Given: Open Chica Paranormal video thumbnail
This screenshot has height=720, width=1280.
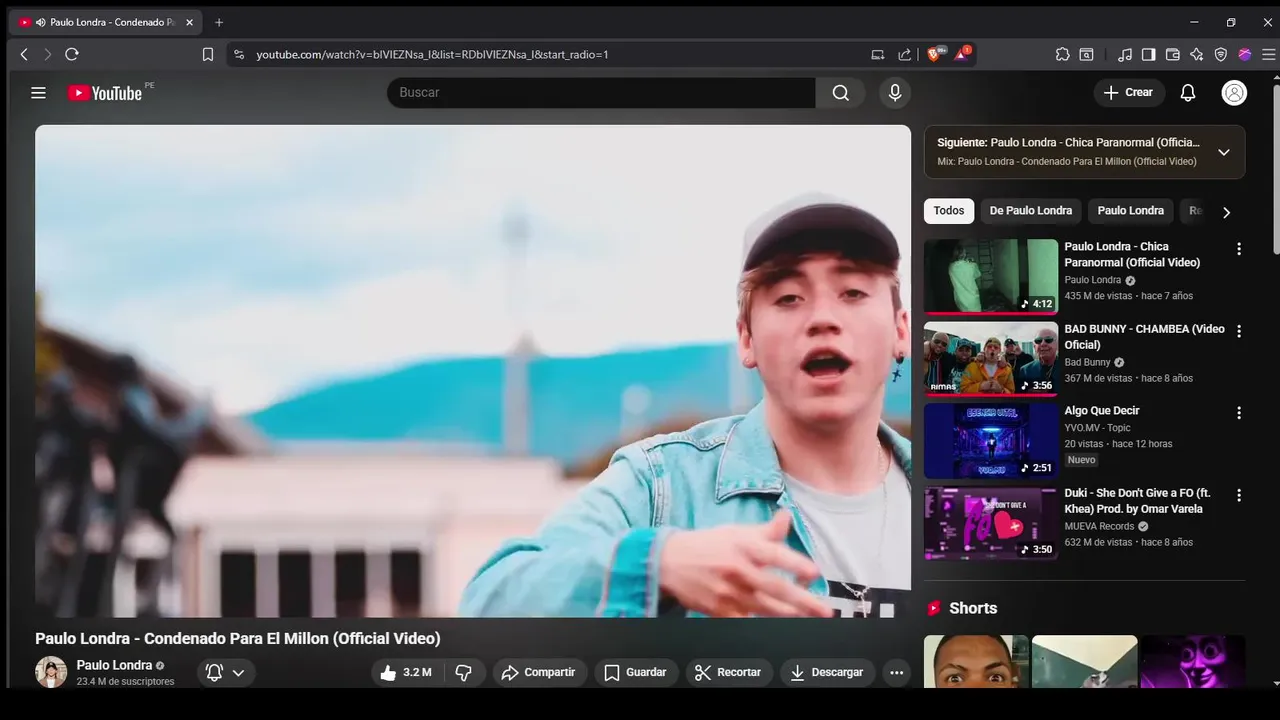Looking at the screenshot, I should (x=991, y=276).
